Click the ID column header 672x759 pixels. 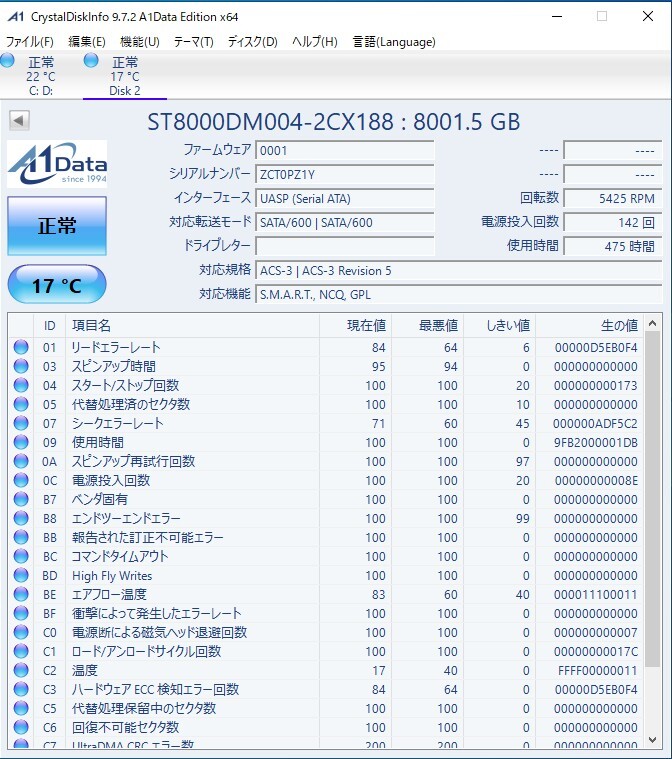(49, 325)
